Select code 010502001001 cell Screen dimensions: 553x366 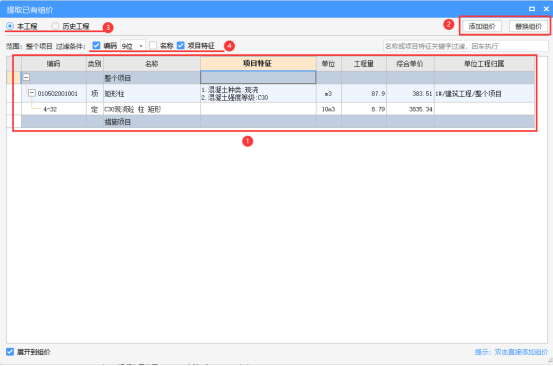[57, 93]
